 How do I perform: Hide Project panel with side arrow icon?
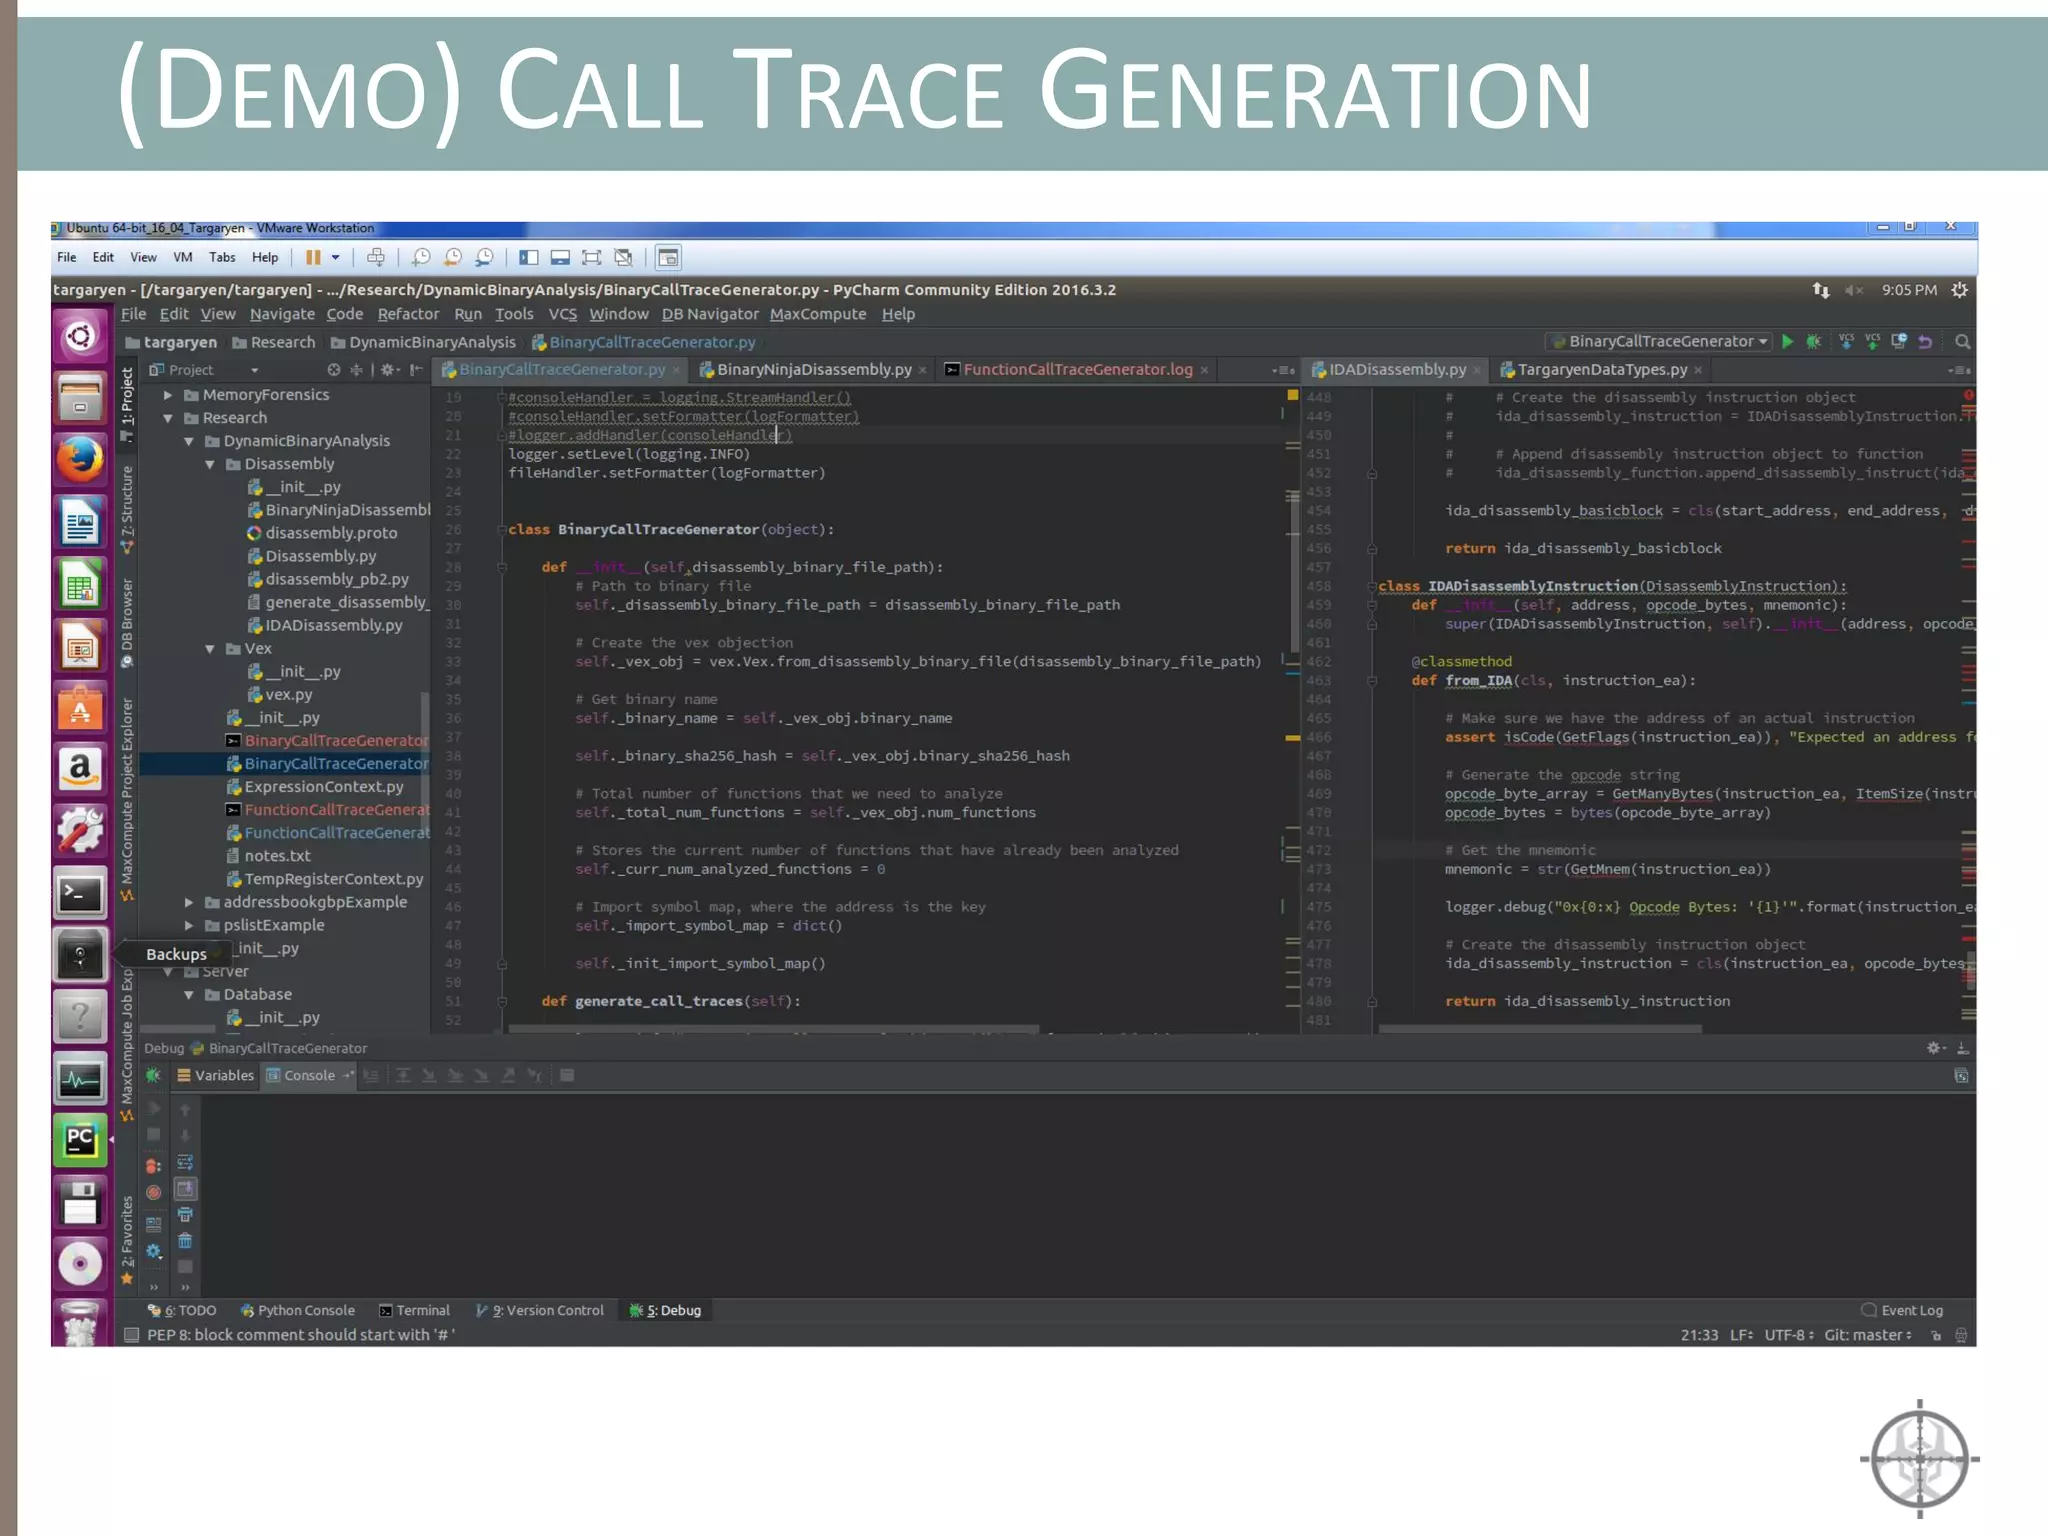pos(416,370)
